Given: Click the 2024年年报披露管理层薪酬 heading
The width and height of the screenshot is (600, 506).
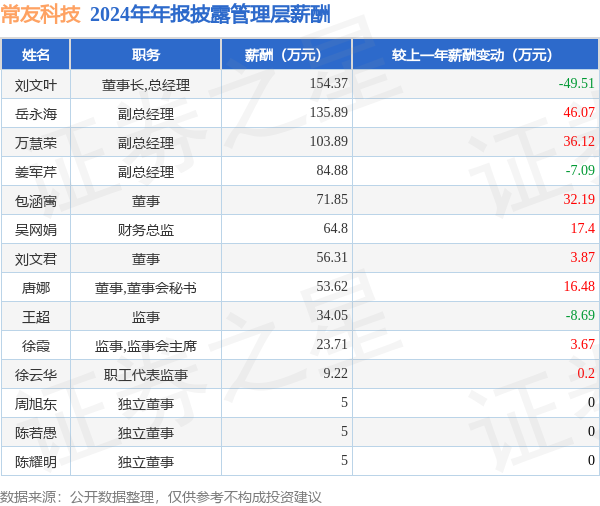Looking at the screenshot, I should 210,15.
